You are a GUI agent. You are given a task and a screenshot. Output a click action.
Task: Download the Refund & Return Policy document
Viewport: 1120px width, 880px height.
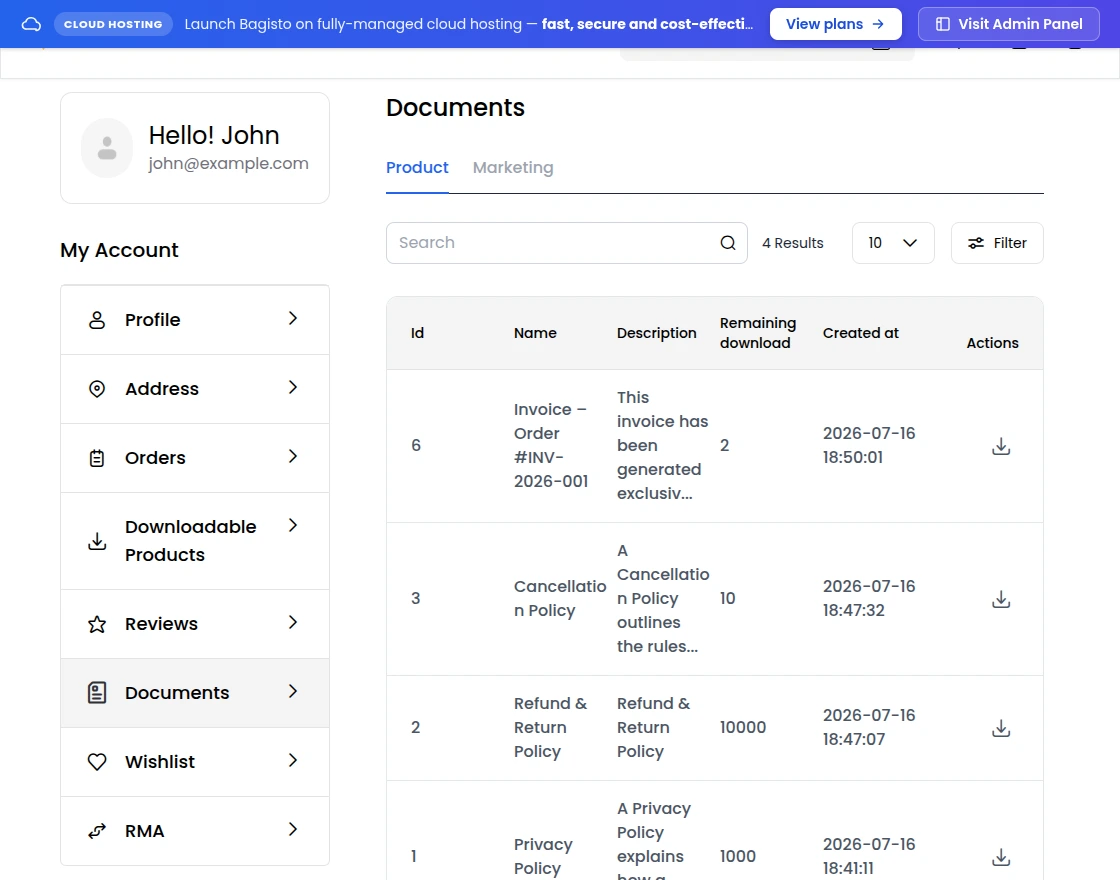coord(1001,728)
